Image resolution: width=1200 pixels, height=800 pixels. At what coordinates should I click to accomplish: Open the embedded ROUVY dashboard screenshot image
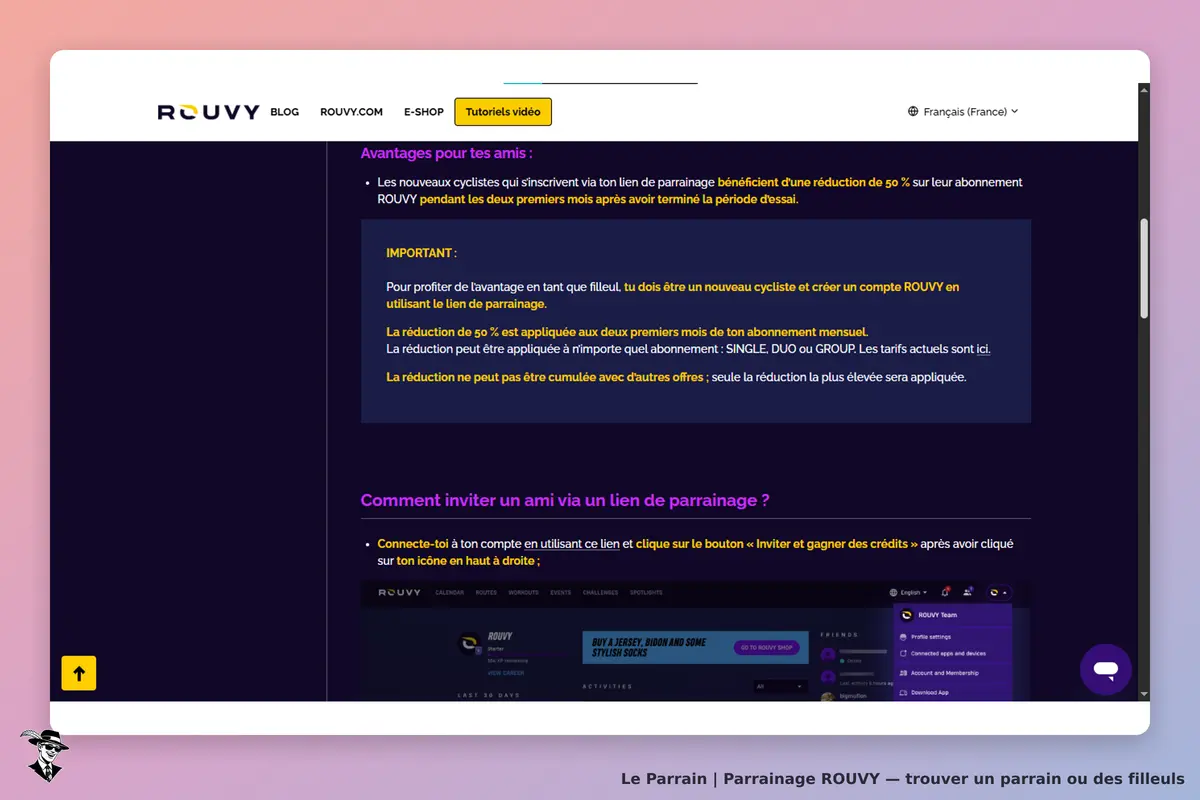[696, 640]
